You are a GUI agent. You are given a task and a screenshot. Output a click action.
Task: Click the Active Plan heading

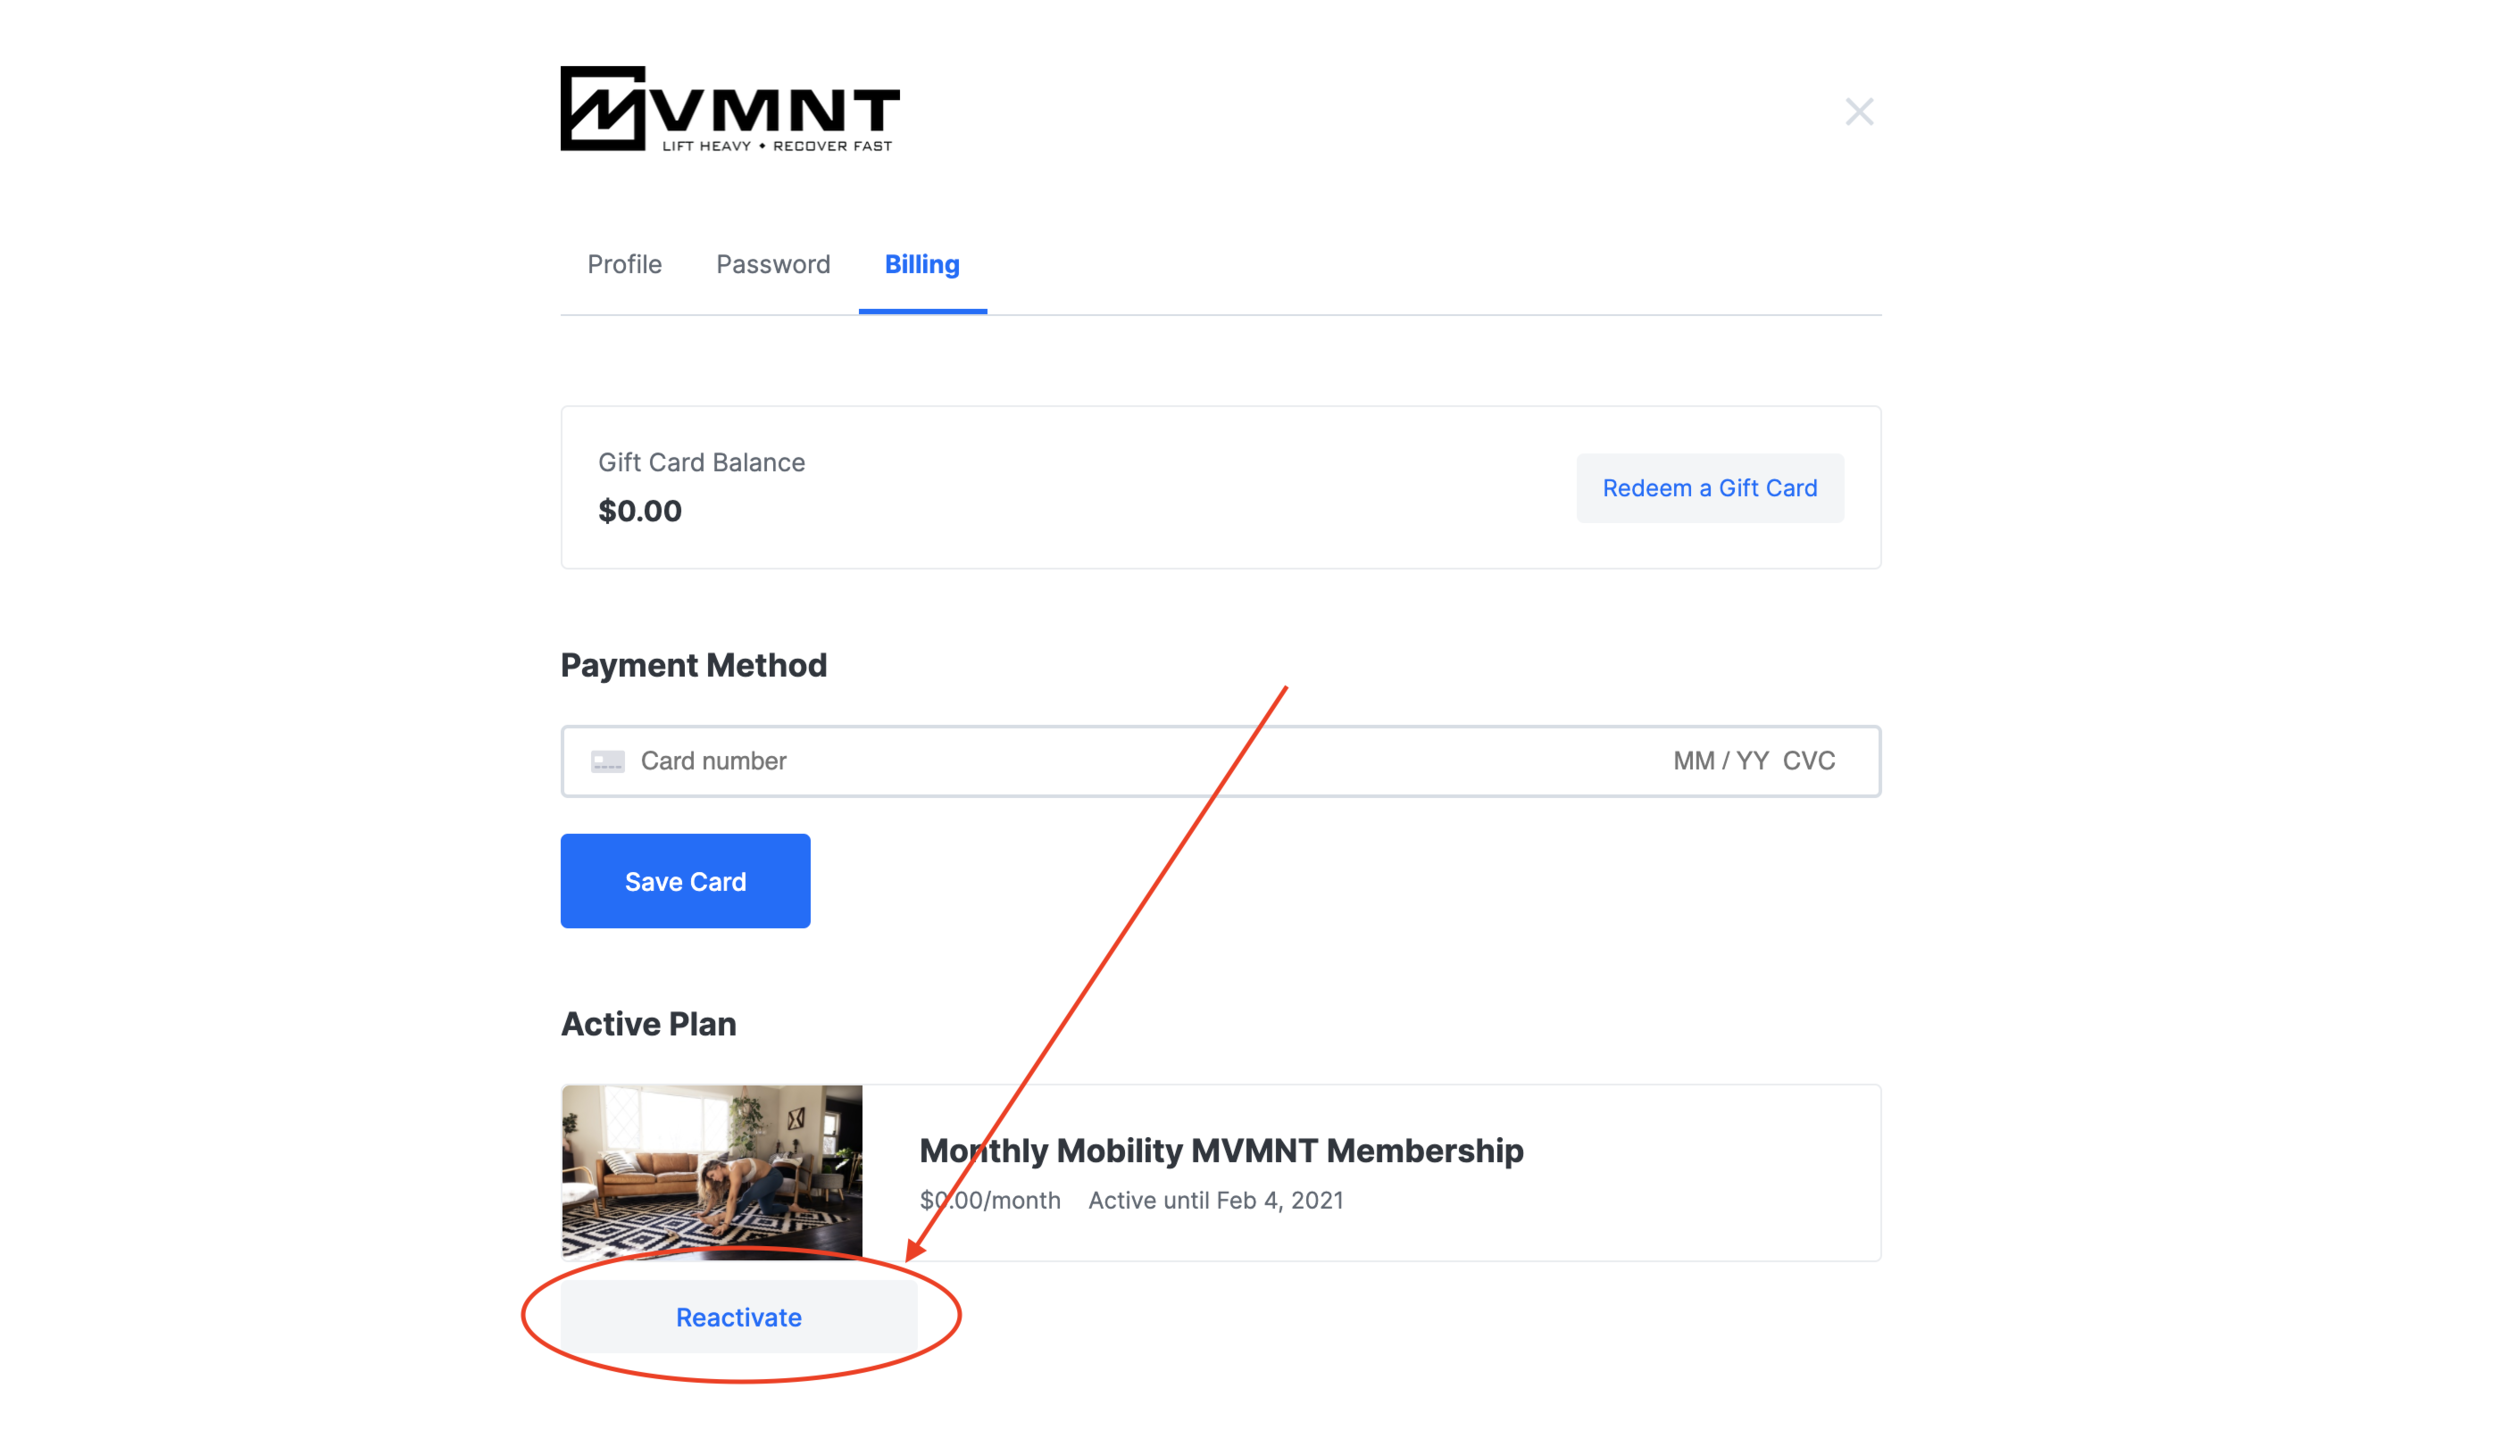point(648,1024)
